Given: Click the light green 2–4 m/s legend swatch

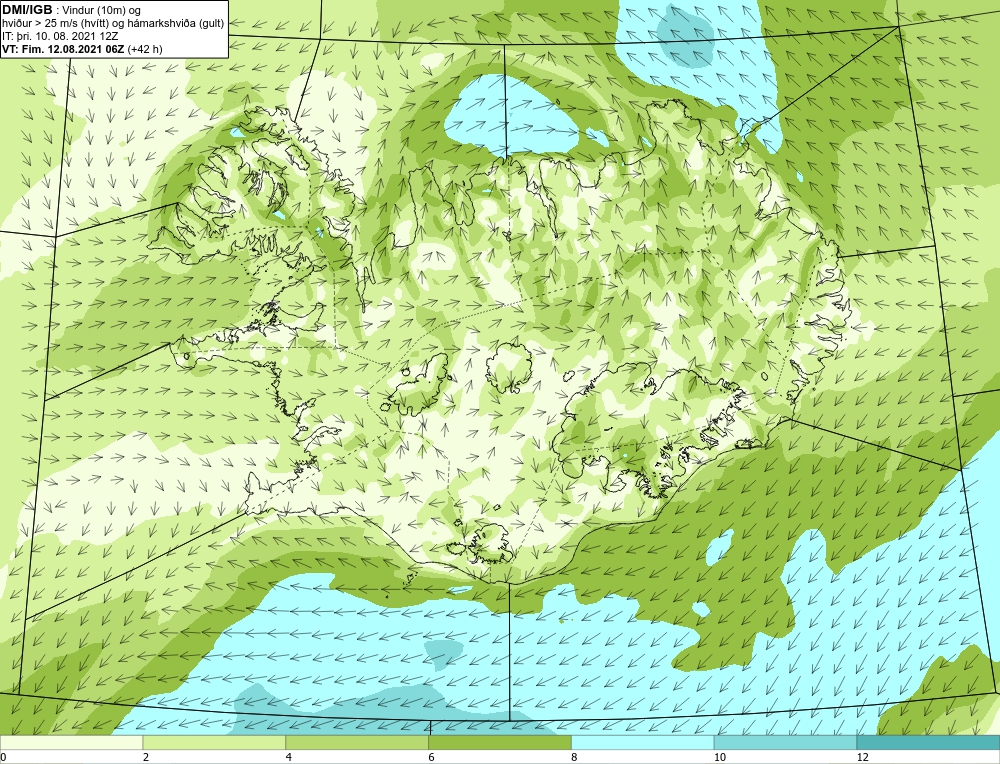Looking at the screenshot, I should click(214, 742).
